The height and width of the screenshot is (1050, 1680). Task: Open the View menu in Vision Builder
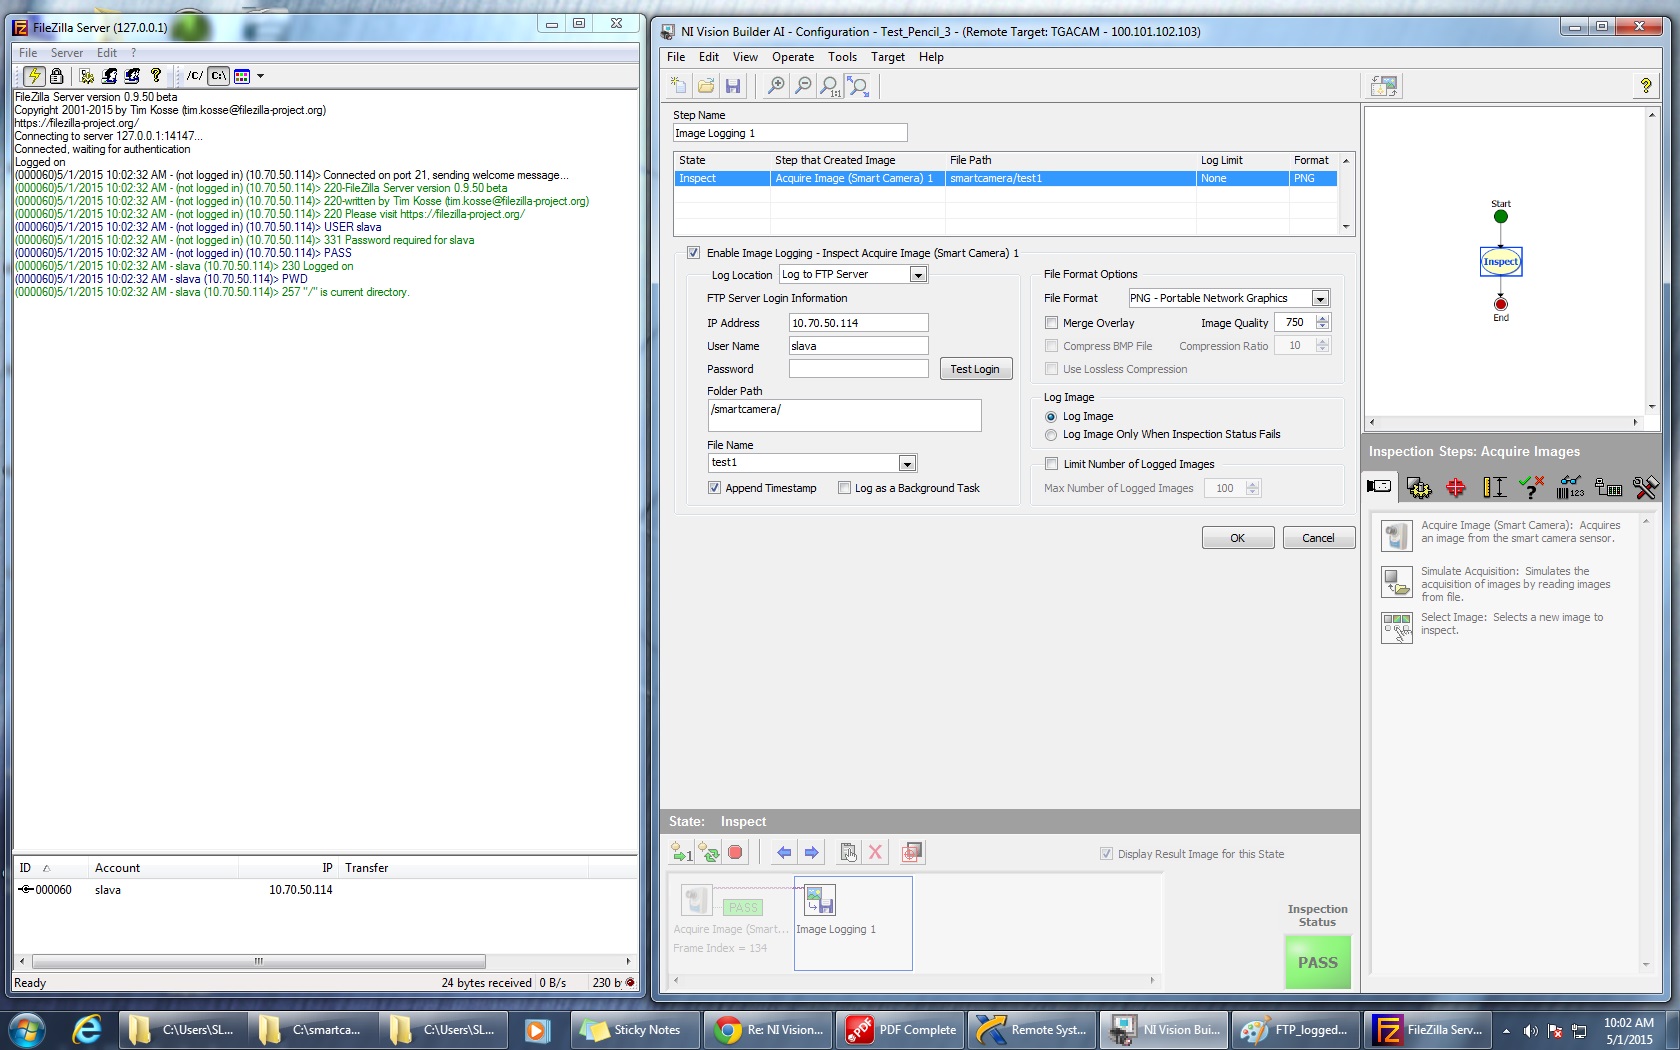(745, 57)
